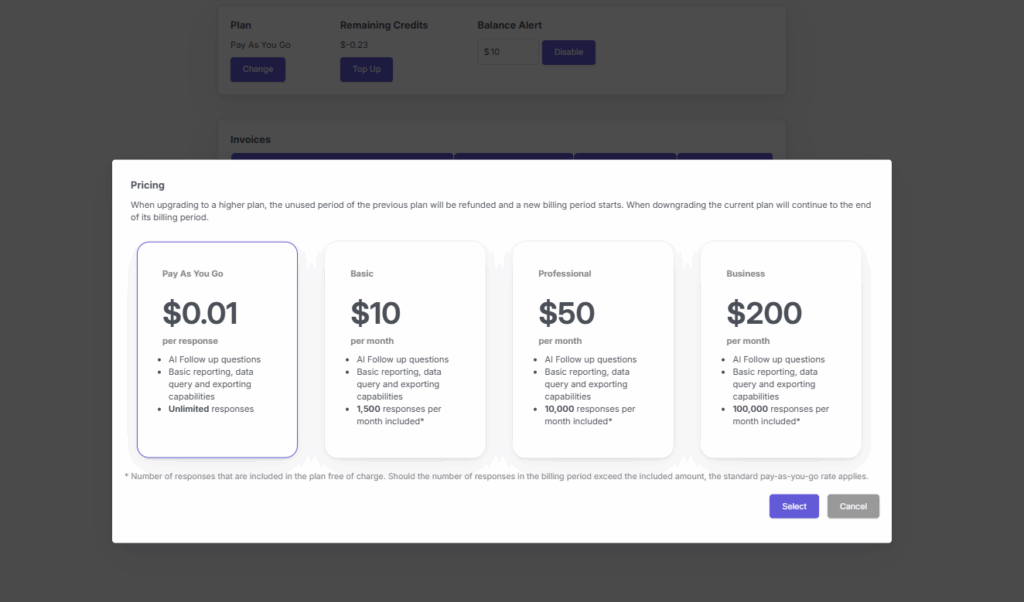The height and width of the screenshot is (602, 1024).
Task: Click the Pricing dialog heading
Action: [148, 185]
